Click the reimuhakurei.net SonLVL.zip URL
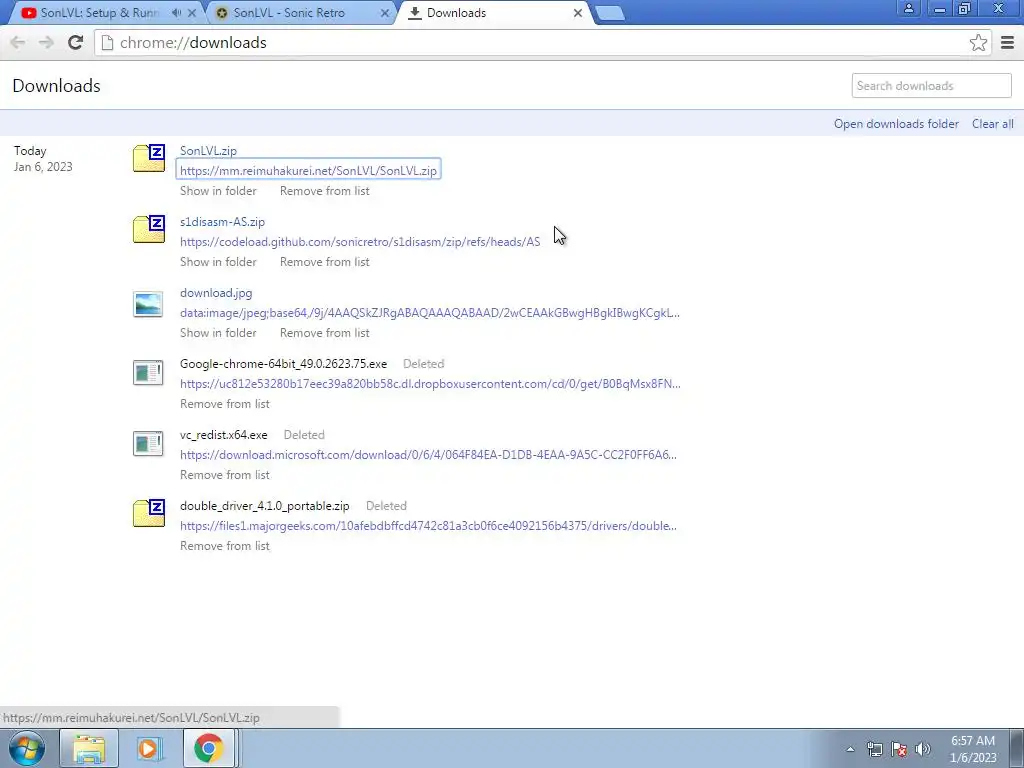Viewport: 1024px width, 768px height. pos(308,170)
